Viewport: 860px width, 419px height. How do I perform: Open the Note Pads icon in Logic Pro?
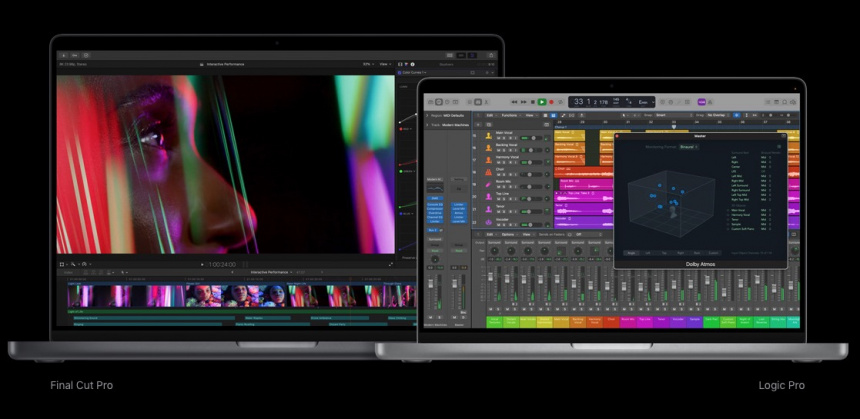776,102
